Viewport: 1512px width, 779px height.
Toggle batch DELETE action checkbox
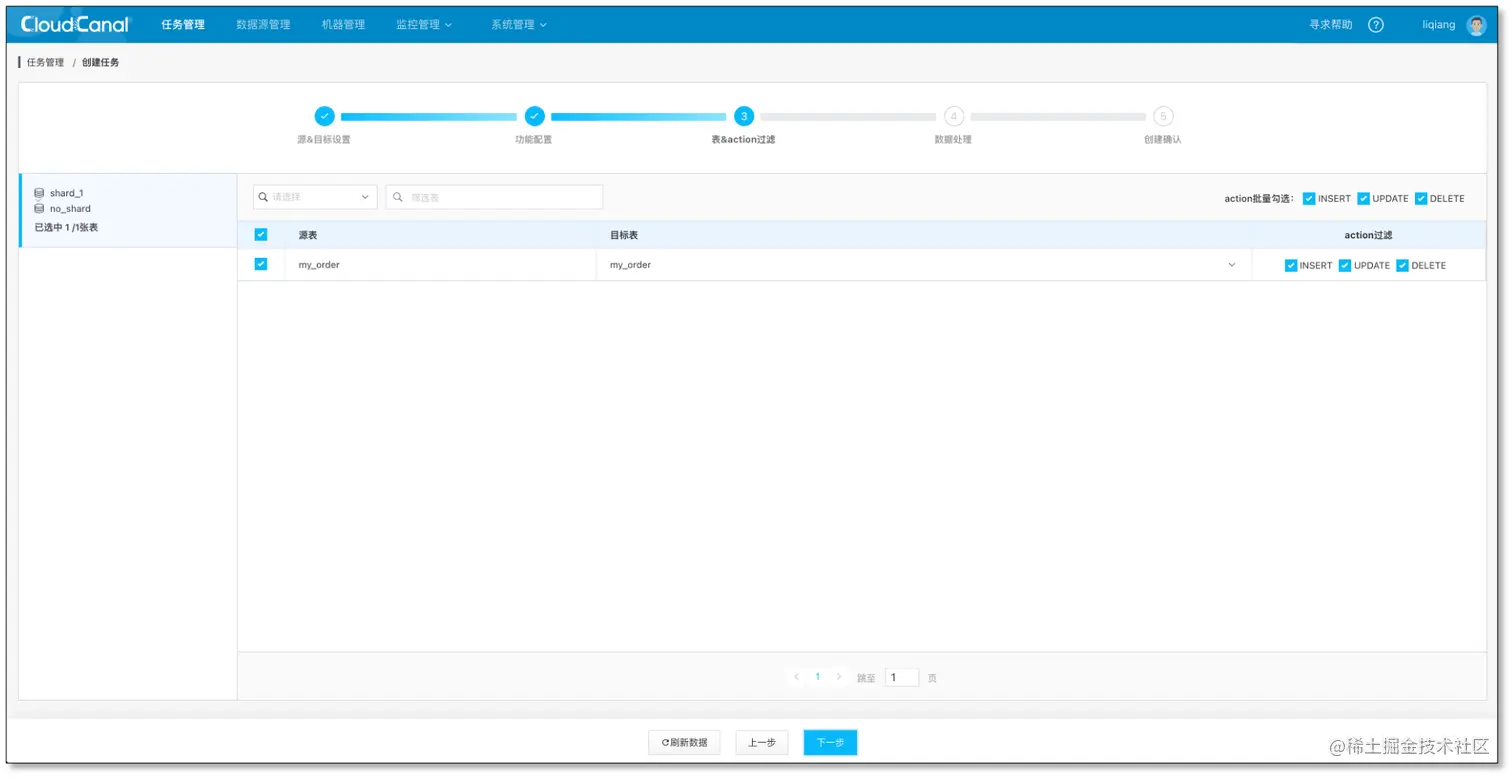click(1421, 198)
